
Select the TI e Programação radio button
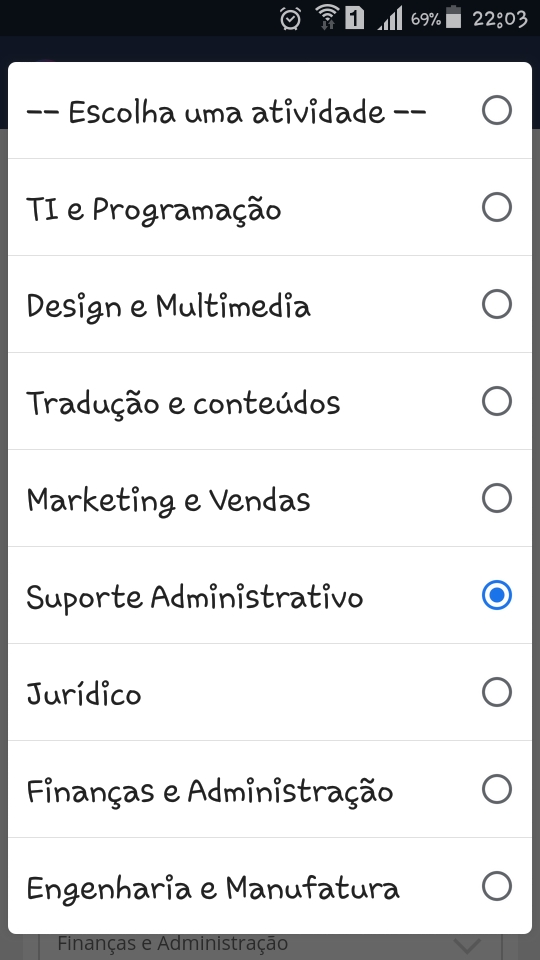pos(497,207)
